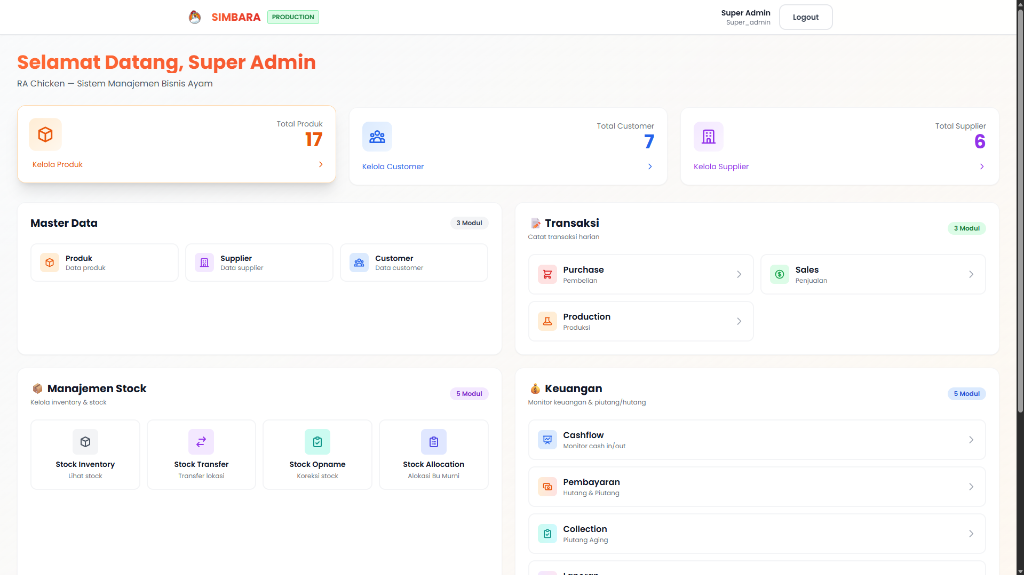Click the Supplier building icon in Master Data
Viewport: 1024px width, 575px height.
click(x=204, y=263)
